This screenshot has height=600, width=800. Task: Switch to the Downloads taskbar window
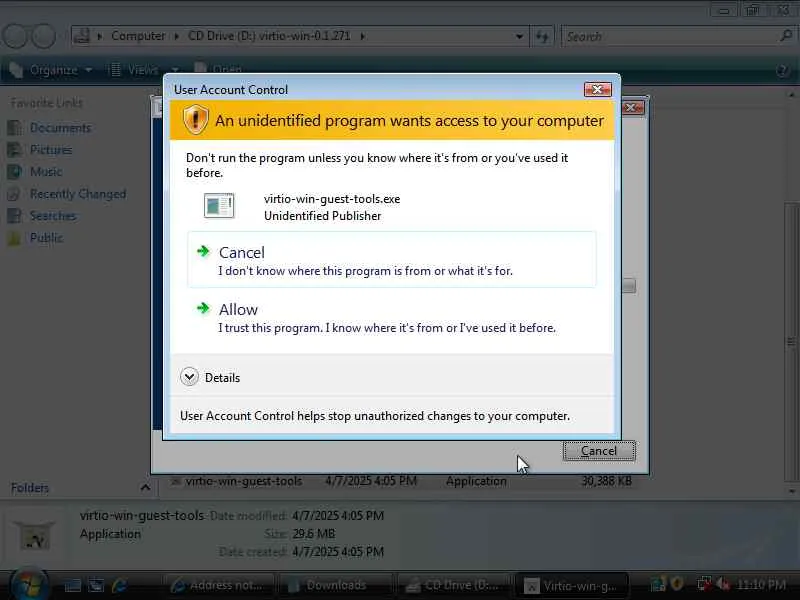[336, 585]
